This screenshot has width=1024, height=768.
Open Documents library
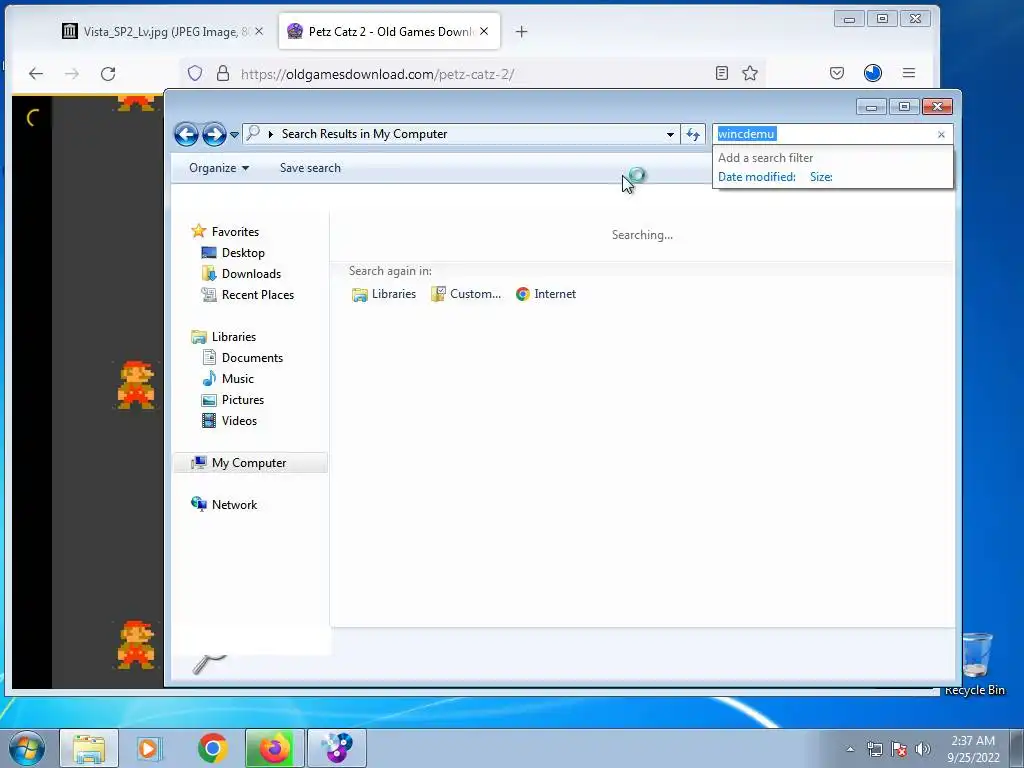252,358
